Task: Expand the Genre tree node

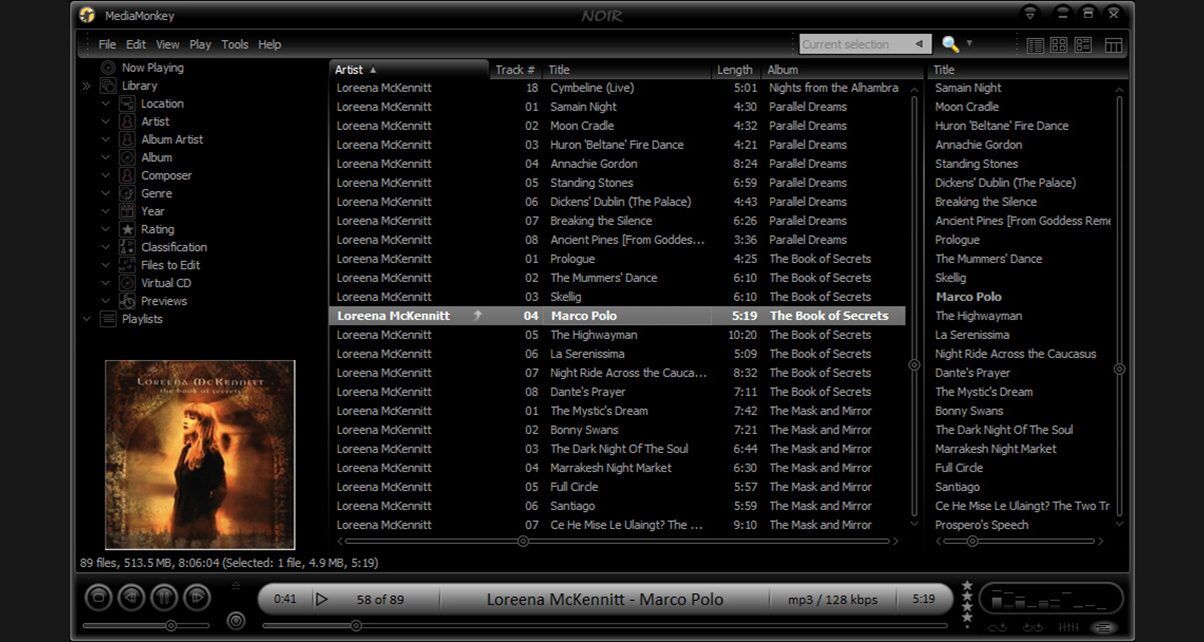Action: coord(105,194)
